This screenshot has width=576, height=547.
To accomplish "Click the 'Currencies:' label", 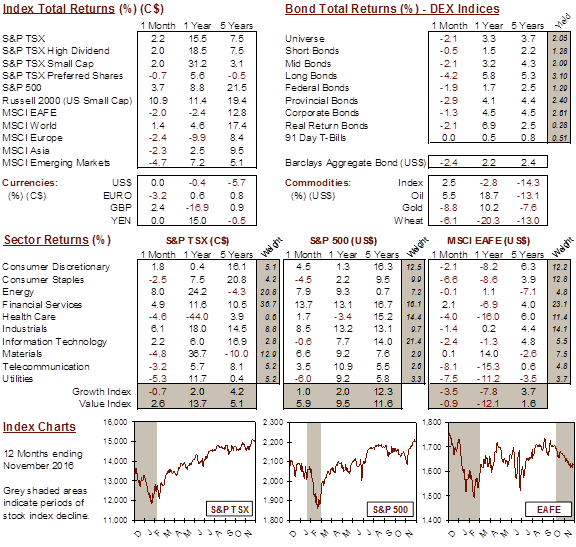I will click(x=30, y=183).
